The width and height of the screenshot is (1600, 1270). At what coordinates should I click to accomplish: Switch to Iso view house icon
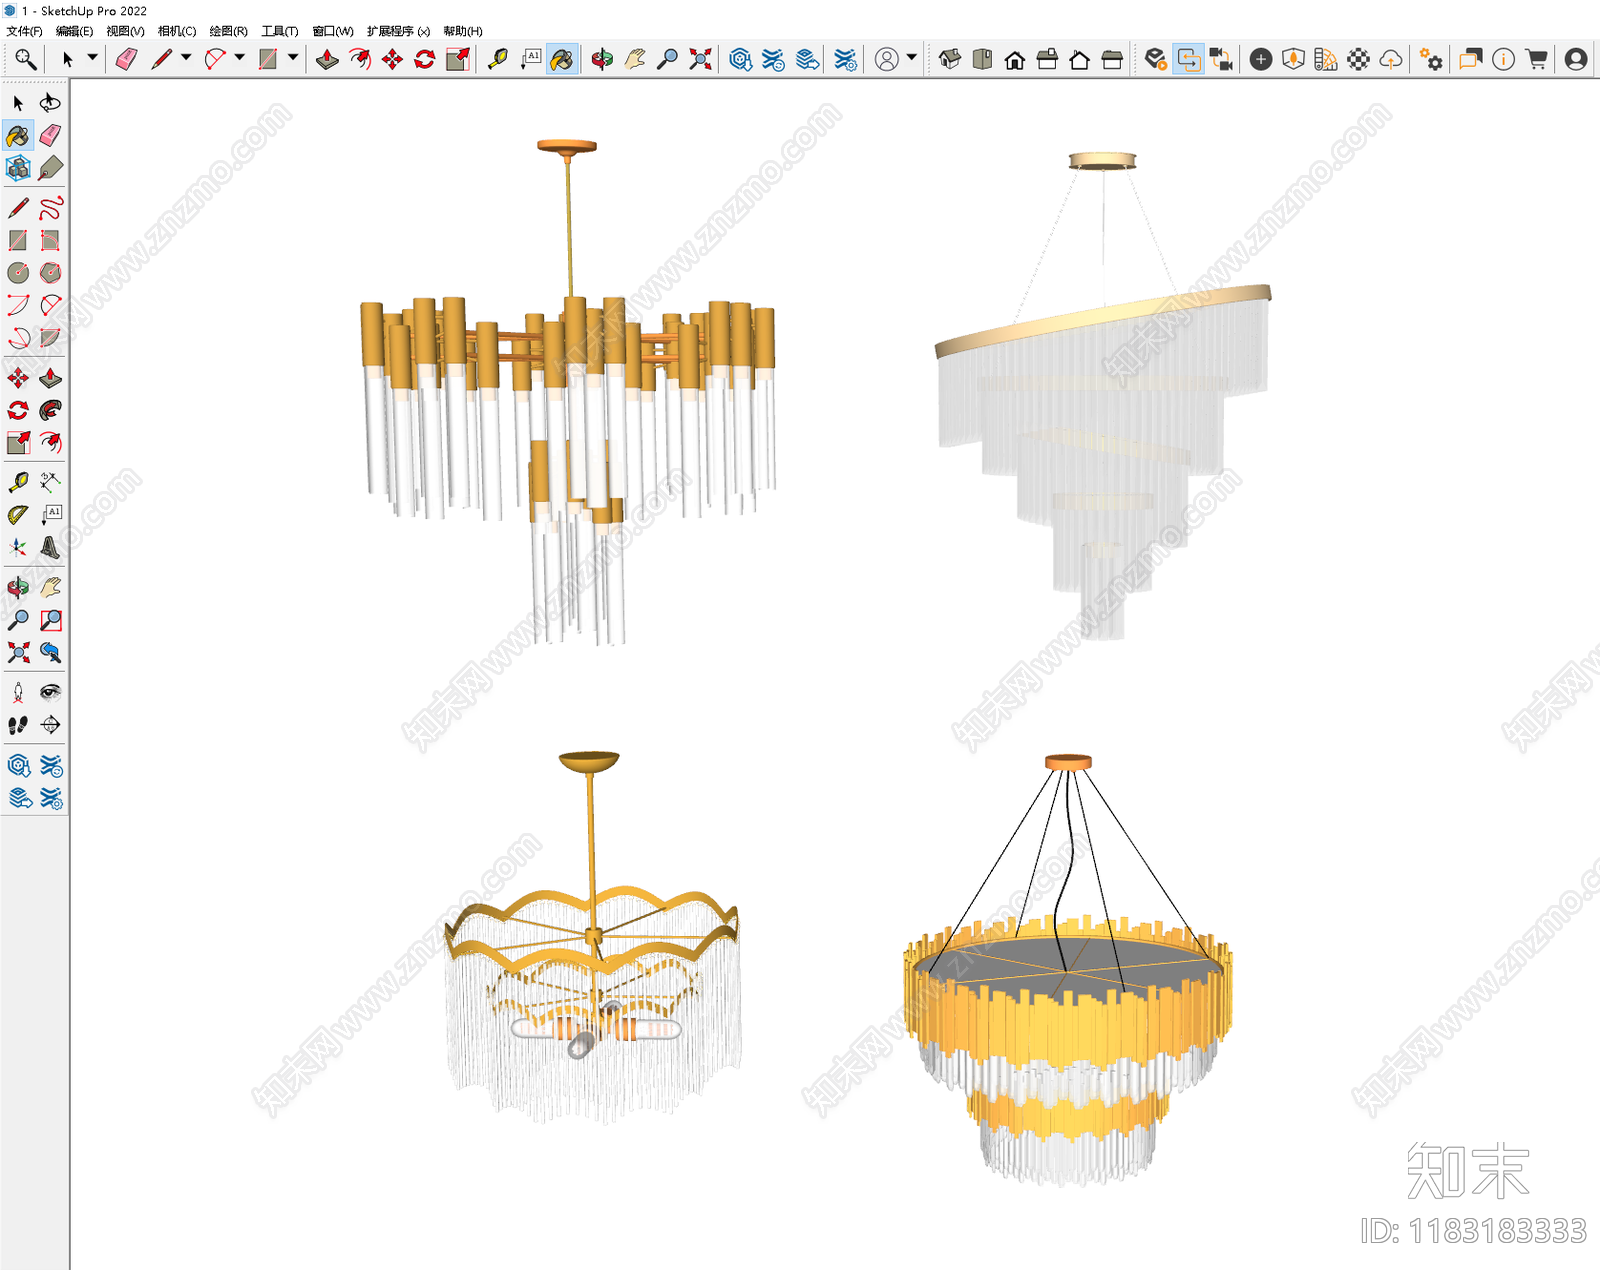point(950,60)
